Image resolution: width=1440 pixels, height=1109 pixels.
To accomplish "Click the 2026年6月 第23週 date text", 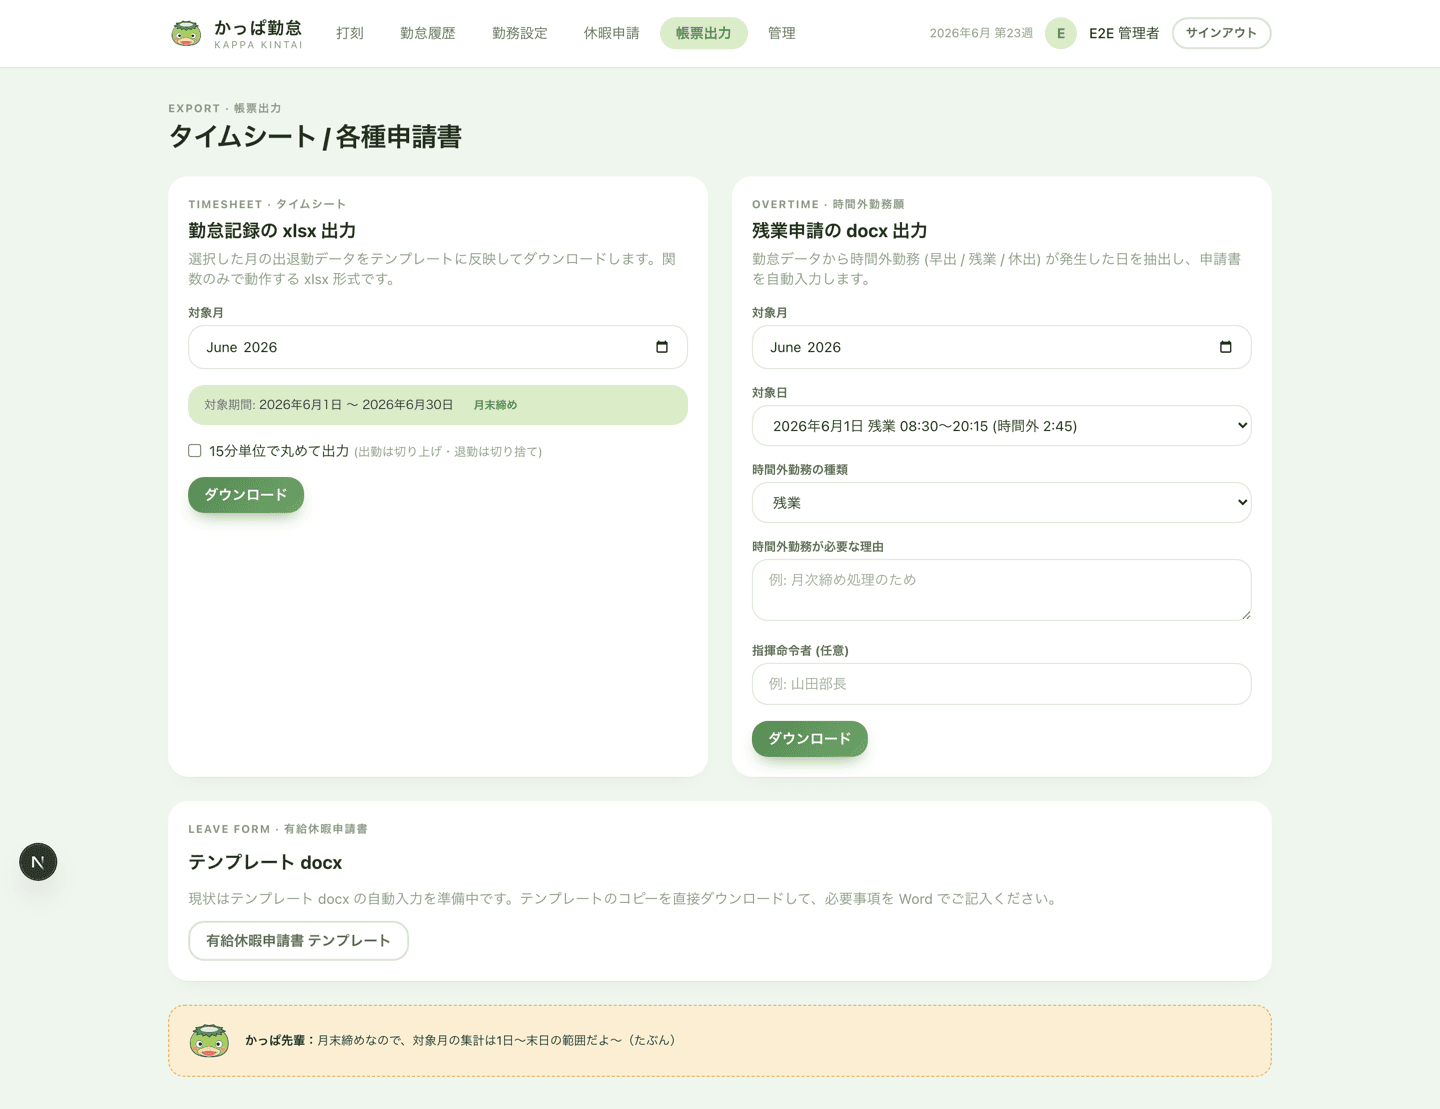I will click(981, 33).
